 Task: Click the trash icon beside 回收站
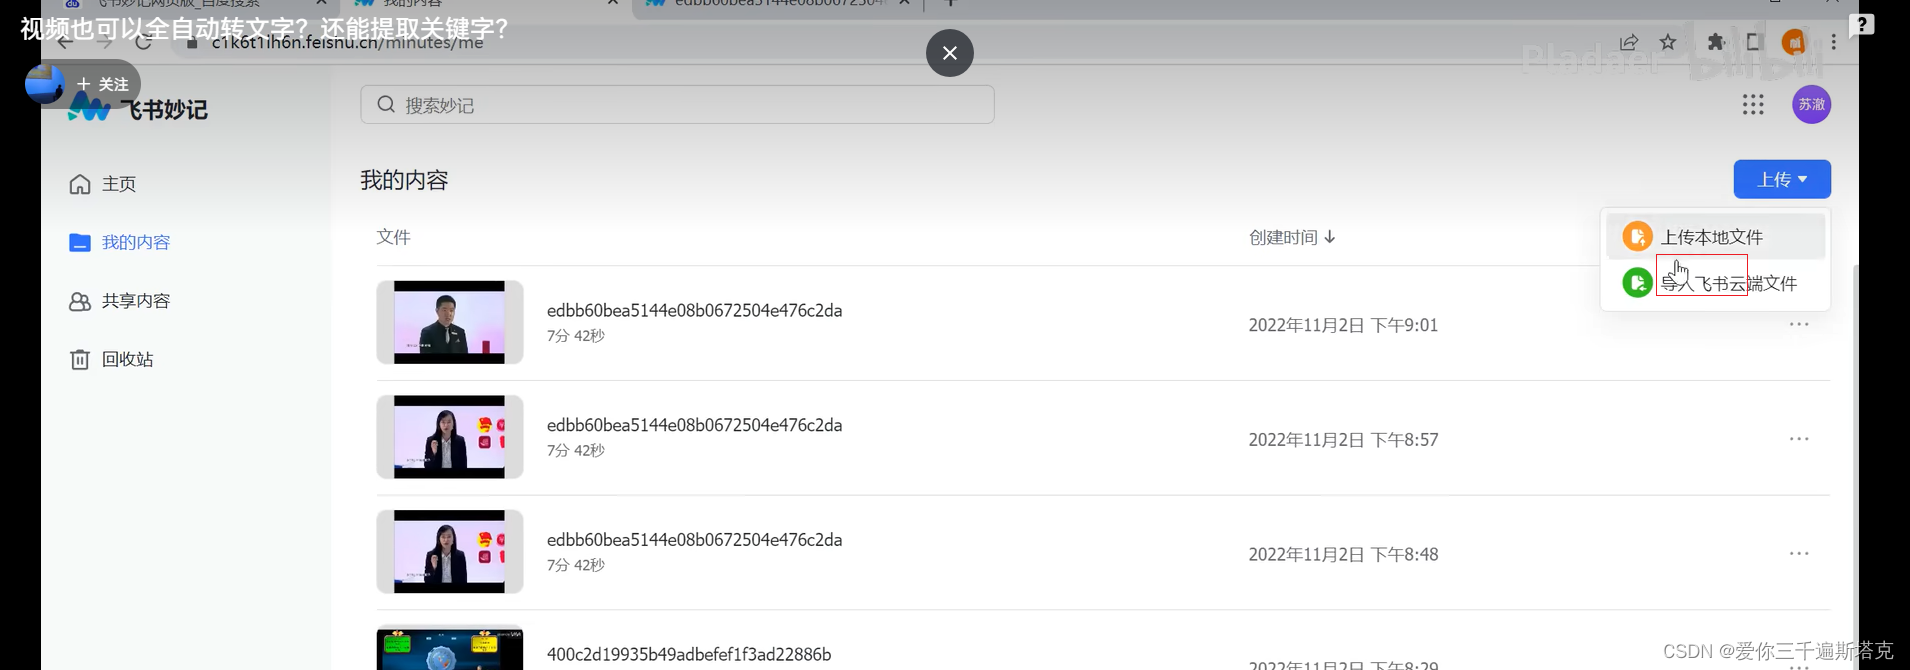click(80, 359)
